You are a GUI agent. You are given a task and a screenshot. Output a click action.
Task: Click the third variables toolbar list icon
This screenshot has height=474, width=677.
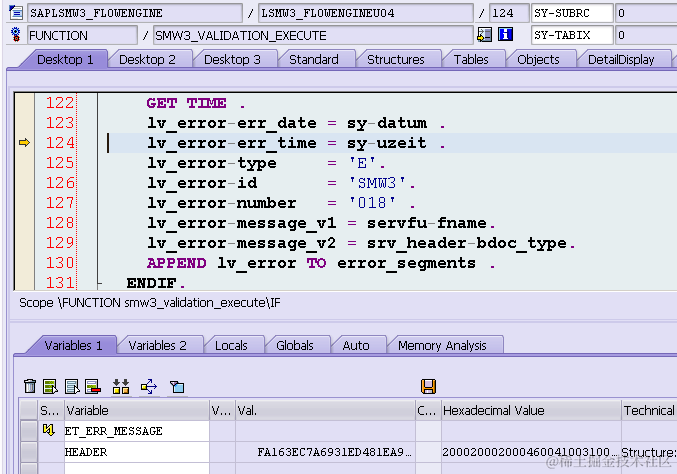[x=72, y=386]
